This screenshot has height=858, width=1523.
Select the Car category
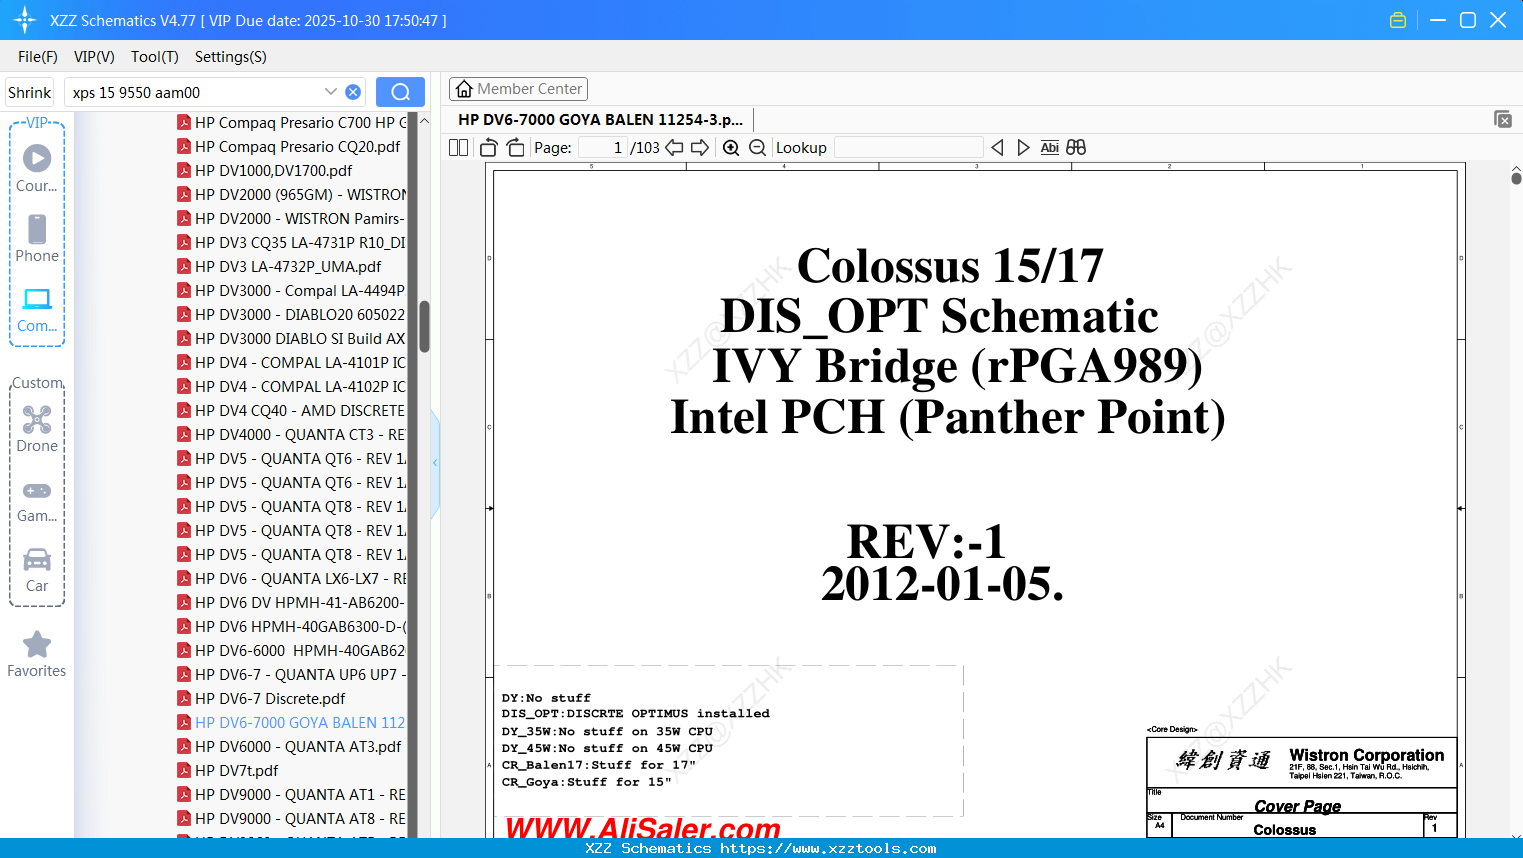tap(37, 569)
